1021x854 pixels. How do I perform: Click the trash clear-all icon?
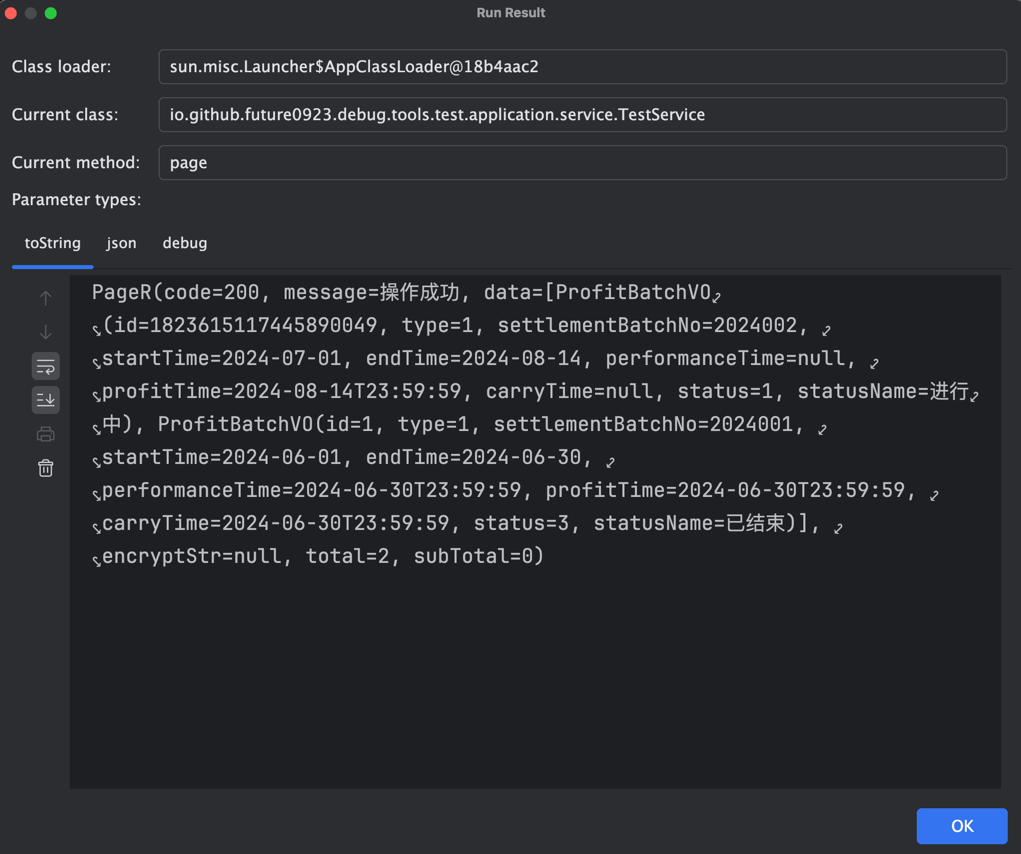tap(46, 468)
